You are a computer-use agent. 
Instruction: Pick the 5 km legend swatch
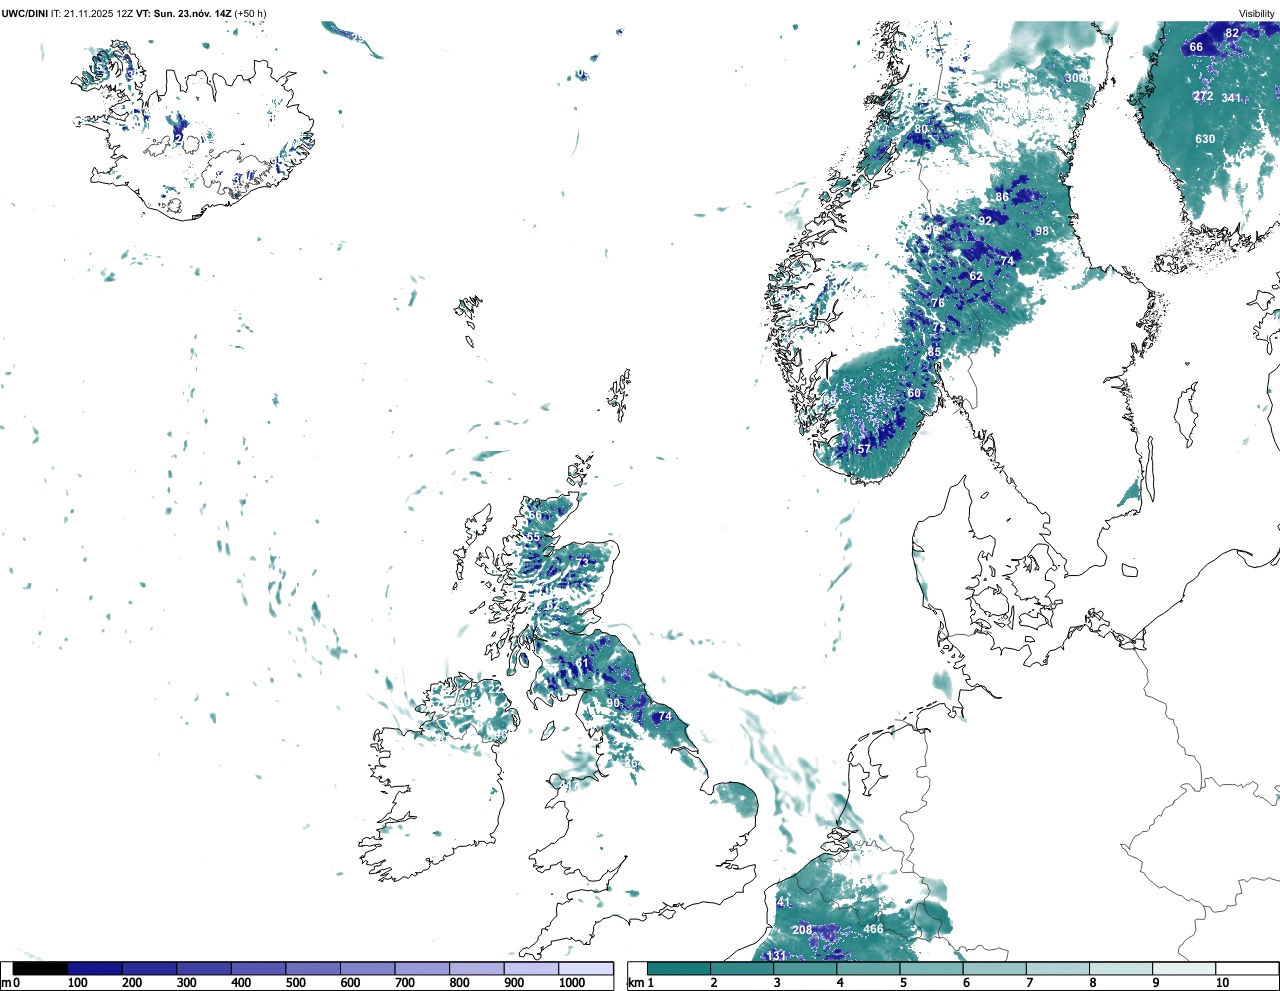click(x=932, y=968)
